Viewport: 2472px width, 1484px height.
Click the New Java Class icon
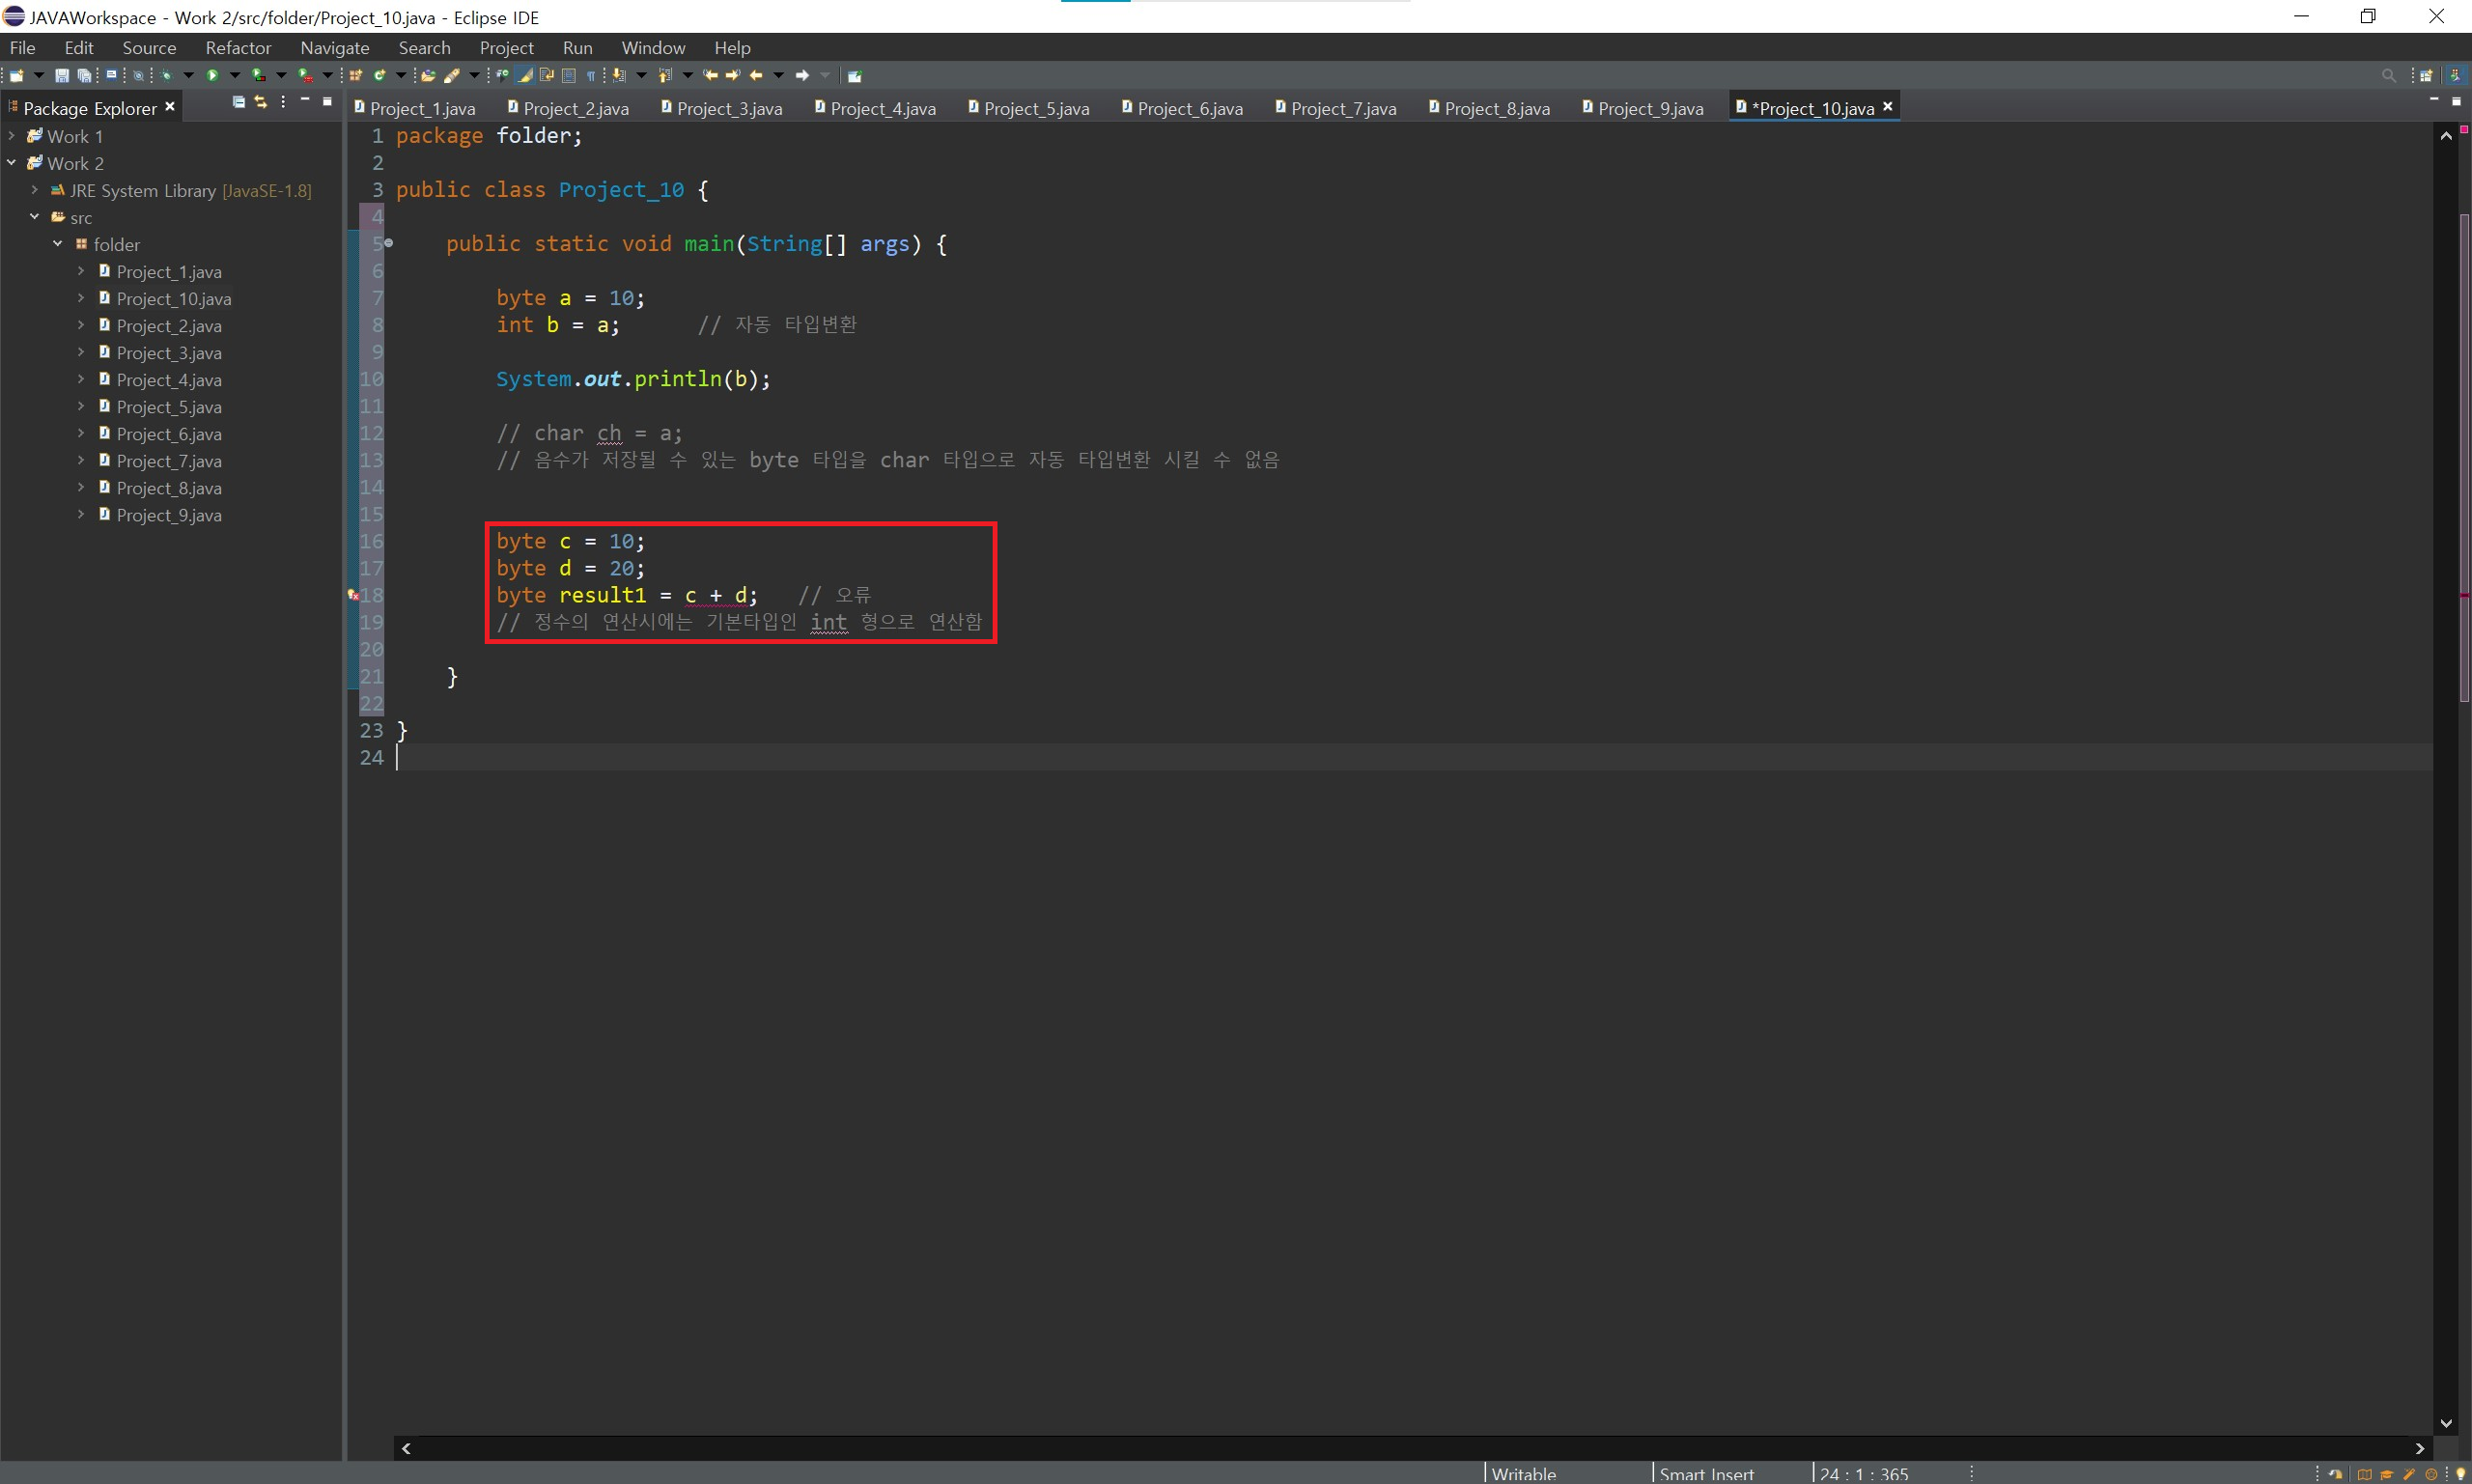pos(379,76)
